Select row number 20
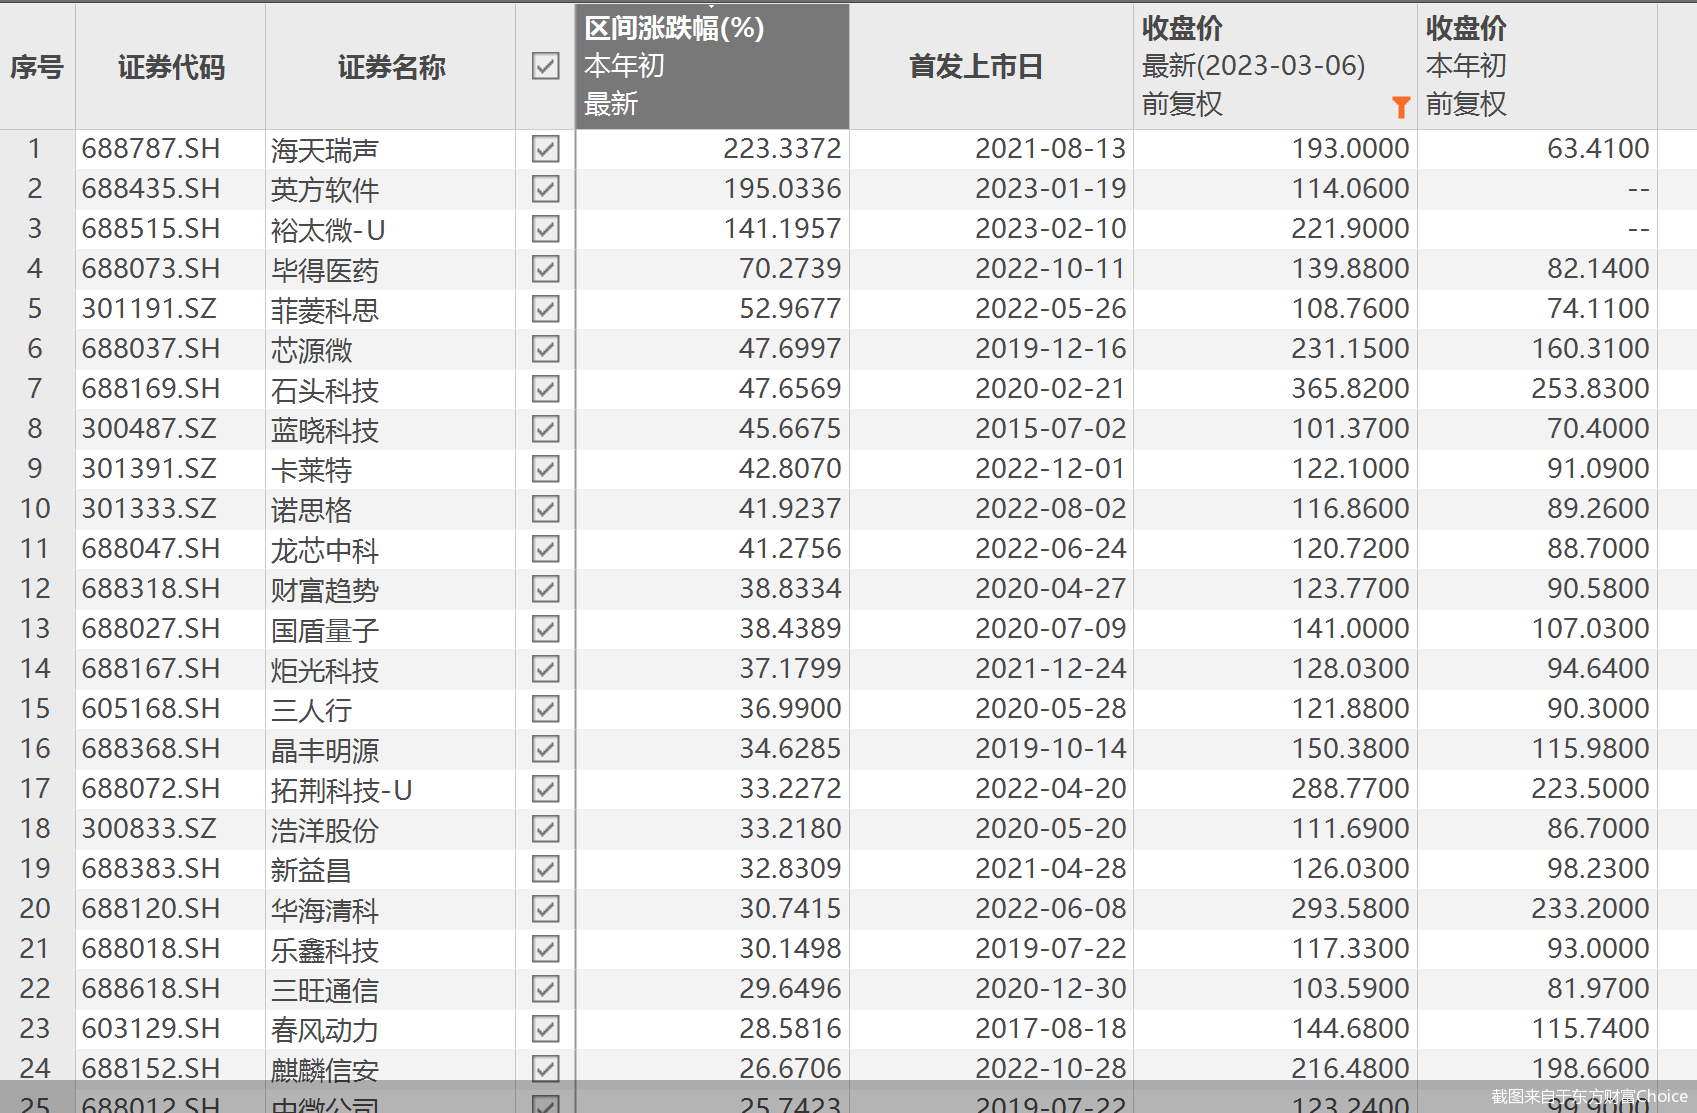This screenshot has width=1697, height=1113. [35, 909]
